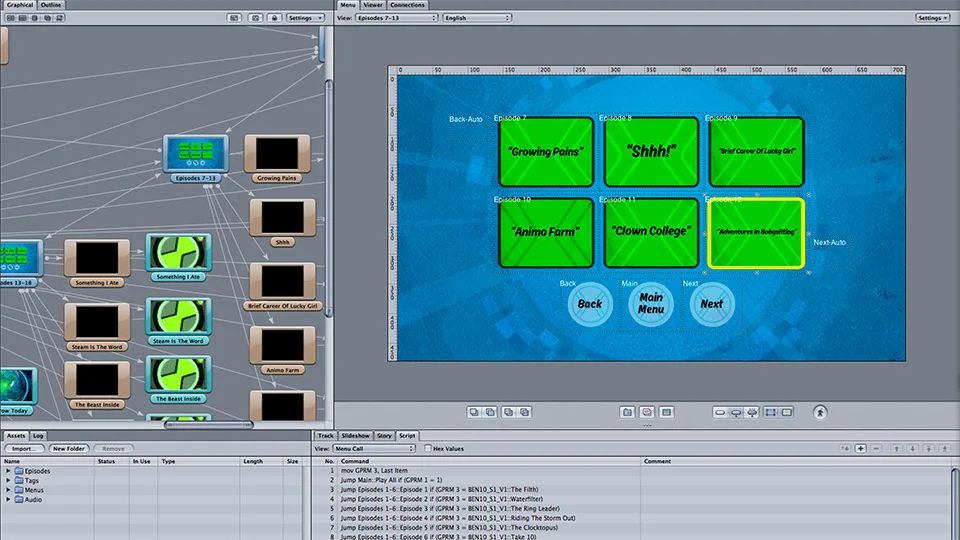The height and width of the screenshot is (540, 960).
Task: Open the English language dropdown
Action: (477, 18)
